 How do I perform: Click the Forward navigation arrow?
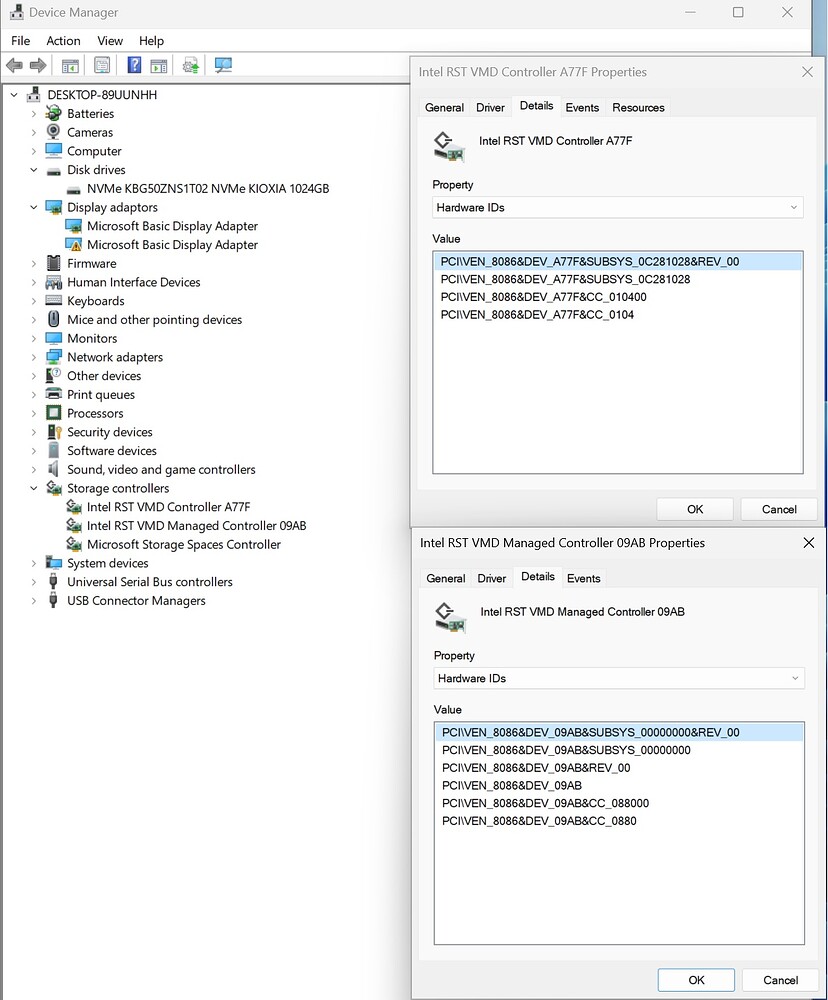(39, 66)
